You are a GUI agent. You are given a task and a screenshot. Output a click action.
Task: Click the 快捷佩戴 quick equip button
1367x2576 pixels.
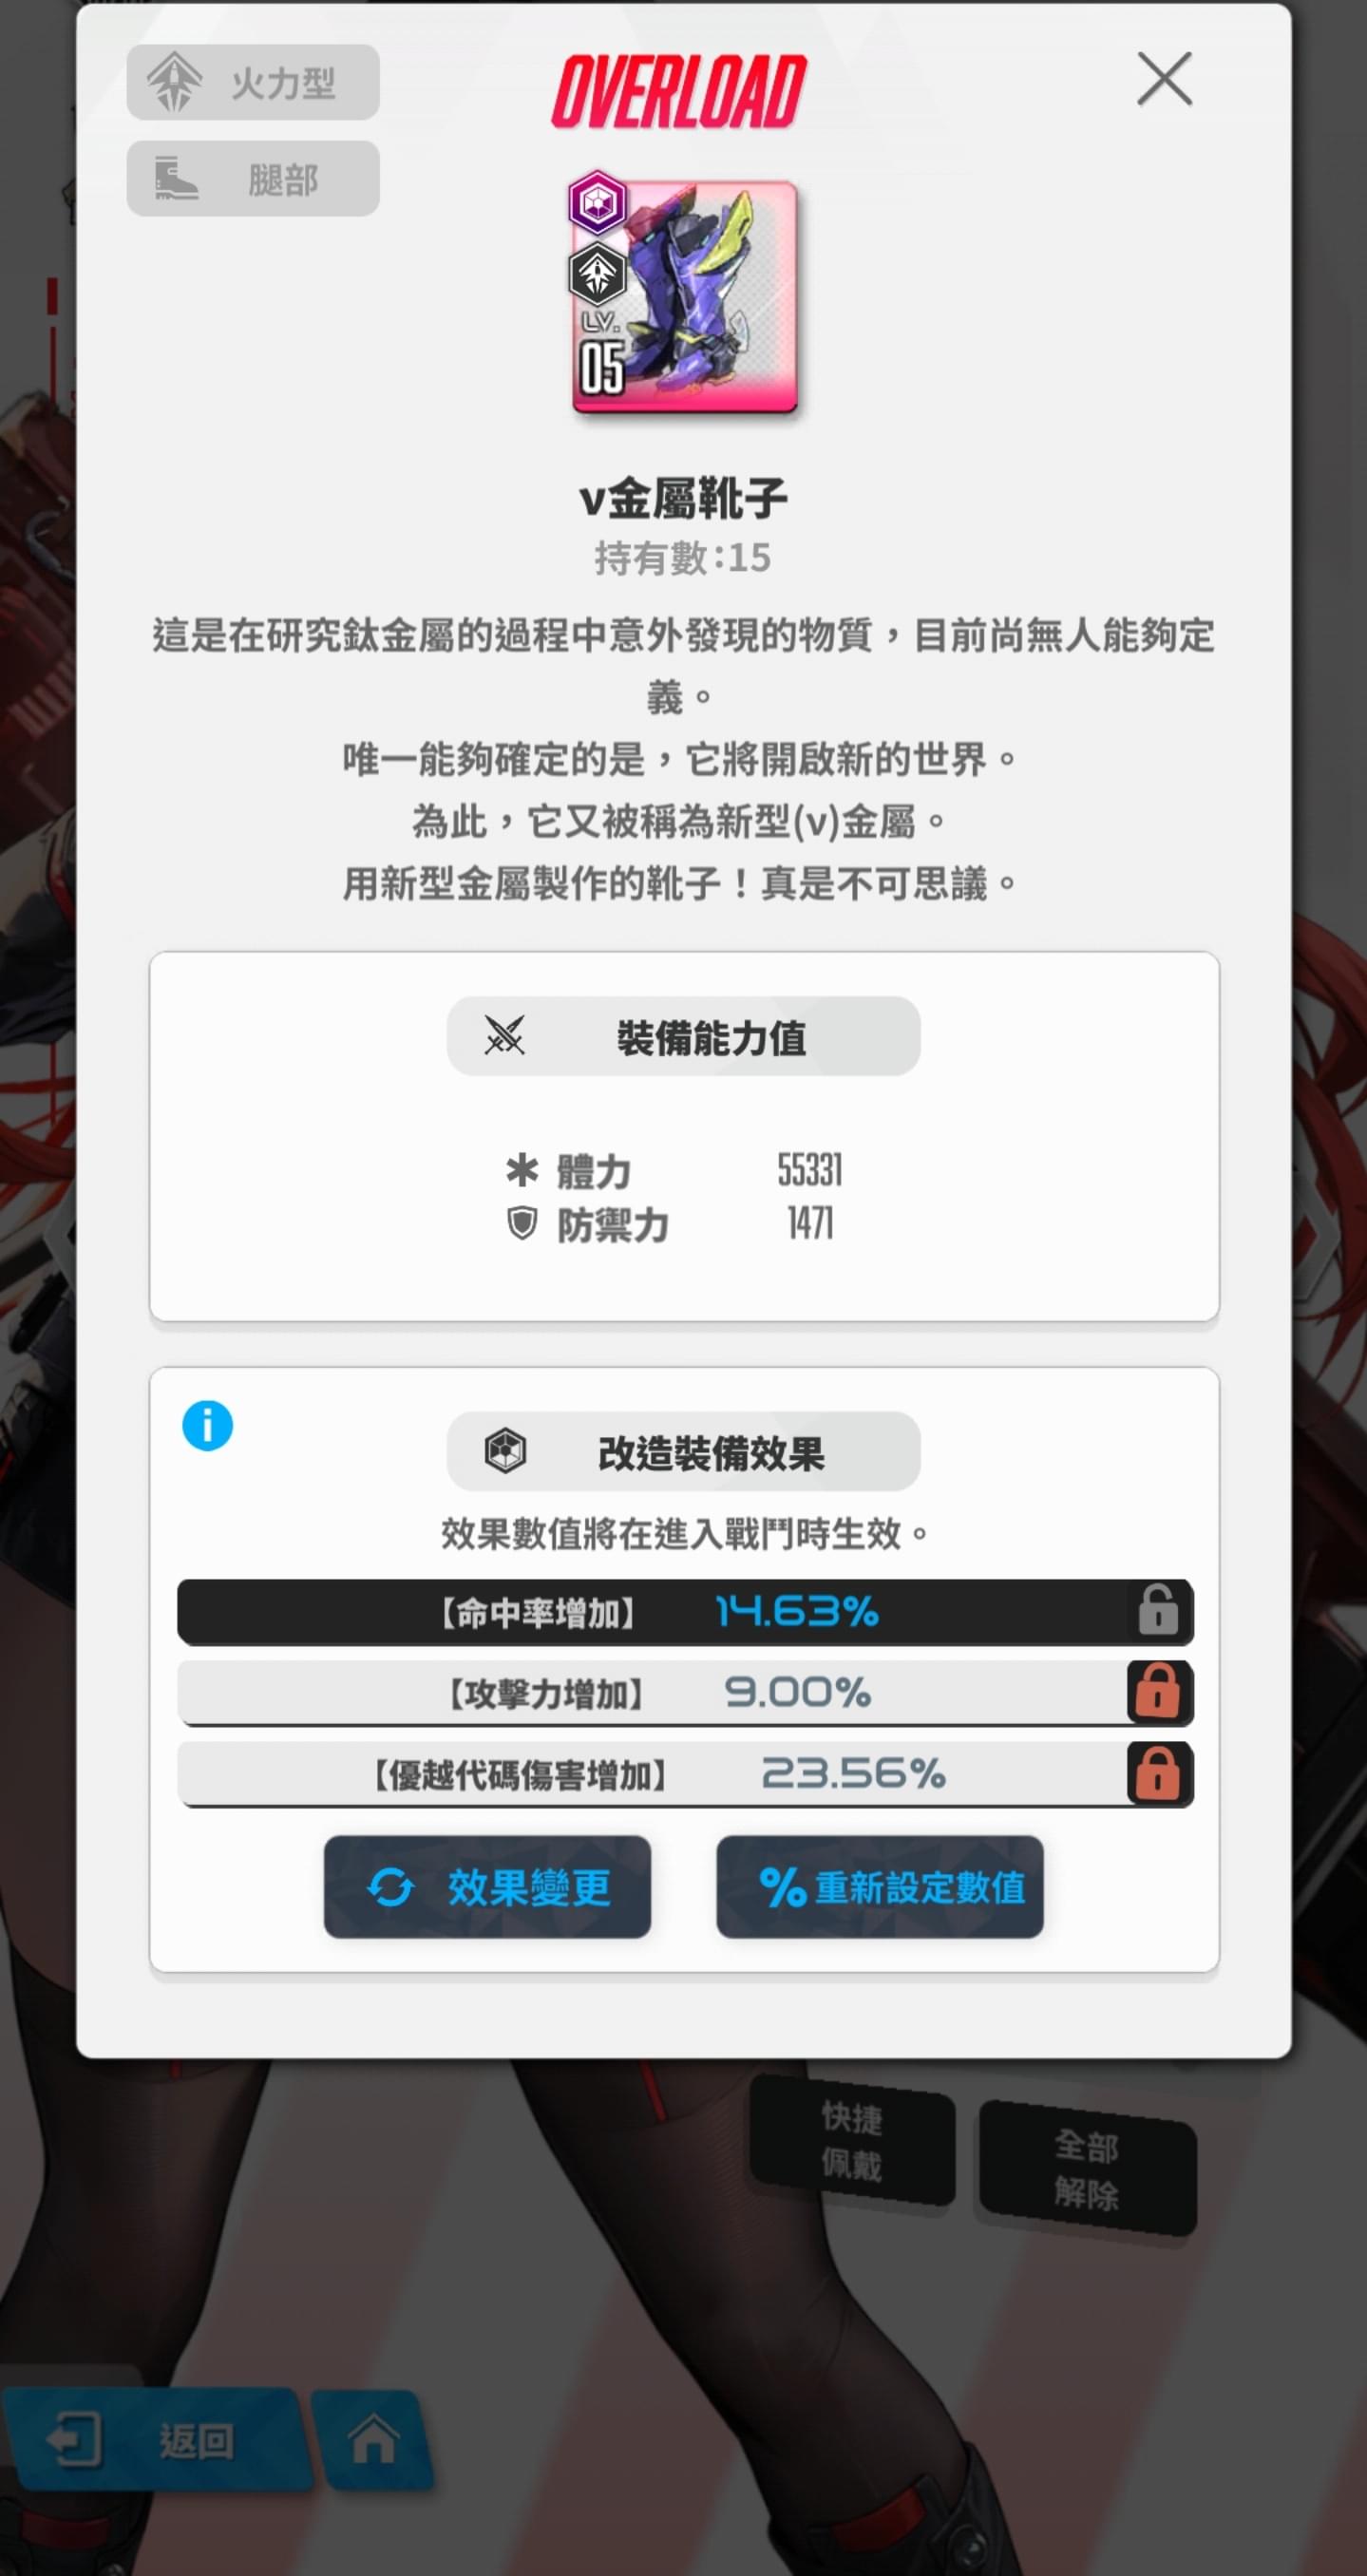(x=852, y=2140)
